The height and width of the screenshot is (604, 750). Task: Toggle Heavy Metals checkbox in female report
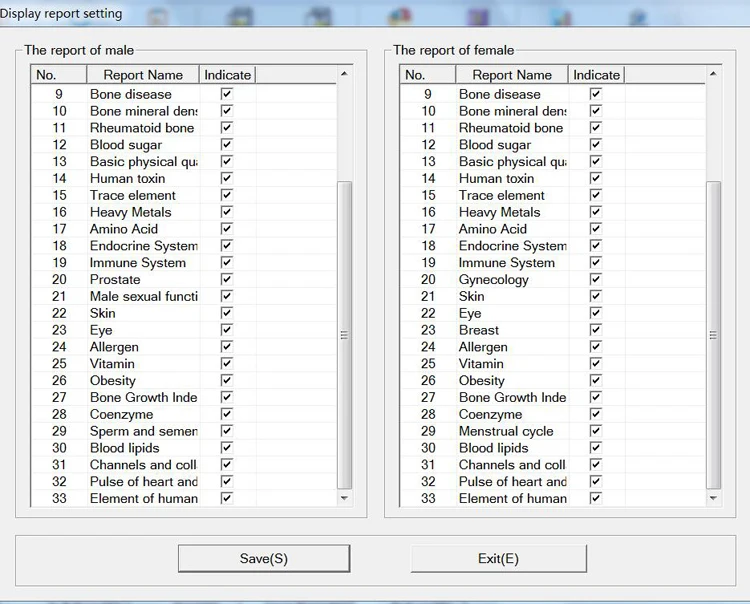click(x=596, y=212)
